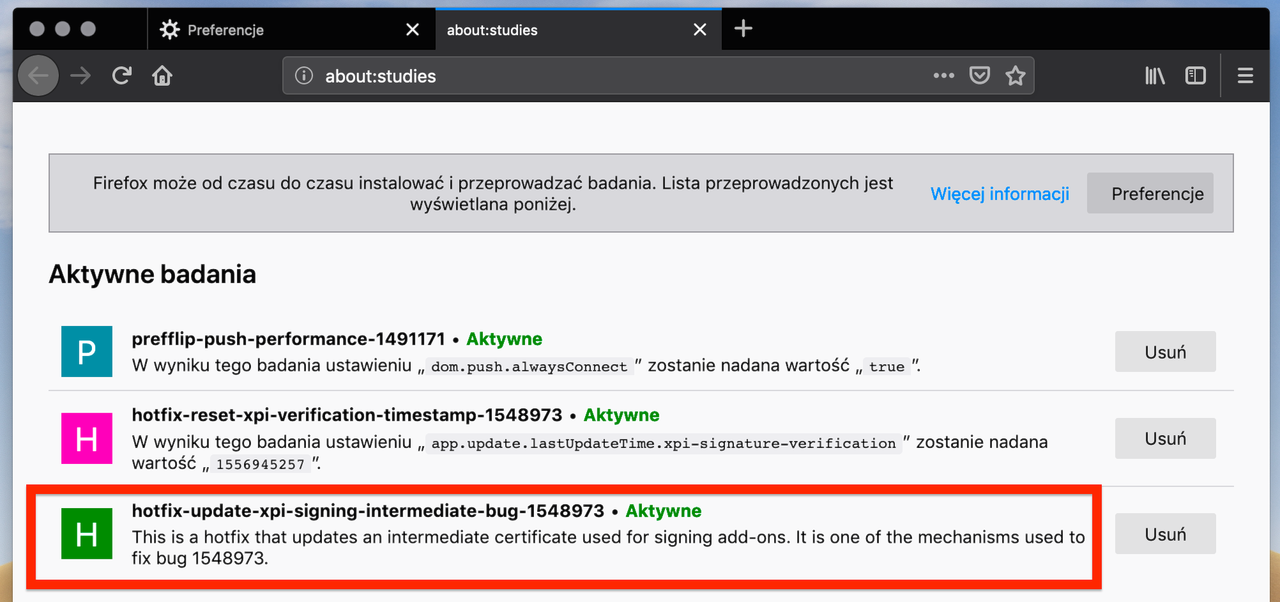Close the about:studies tab
Image resolution: width=1280 pixels, height=602 pixels.
(x=700, y=30)
